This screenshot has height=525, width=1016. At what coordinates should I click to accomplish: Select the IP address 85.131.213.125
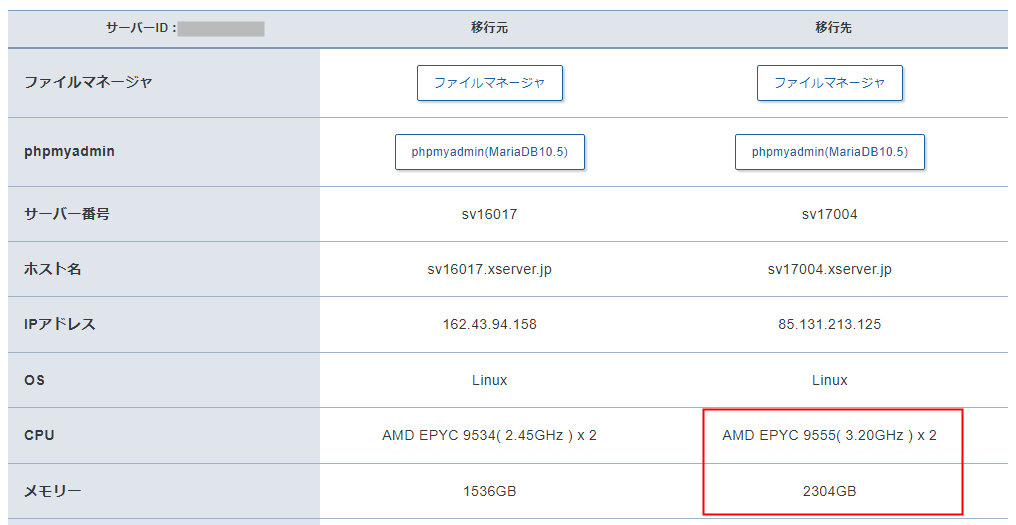click(x=829, y=325)
